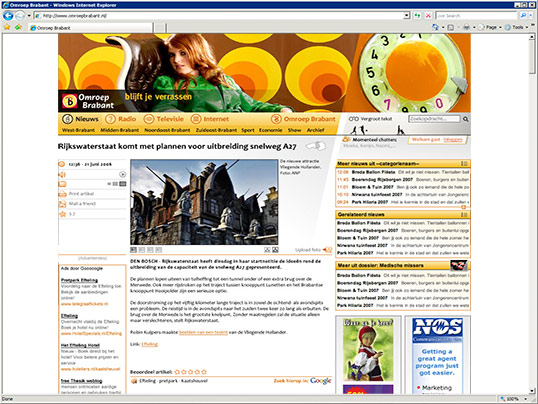
Task: Click the pointing hand icon beside headline
Action: click(x=316, y=146)
